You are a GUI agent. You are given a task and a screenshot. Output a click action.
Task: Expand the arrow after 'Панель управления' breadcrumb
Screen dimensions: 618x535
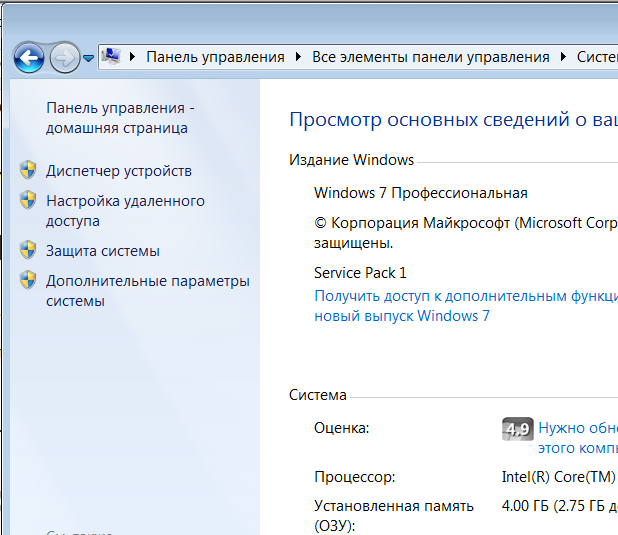[298, 57]
